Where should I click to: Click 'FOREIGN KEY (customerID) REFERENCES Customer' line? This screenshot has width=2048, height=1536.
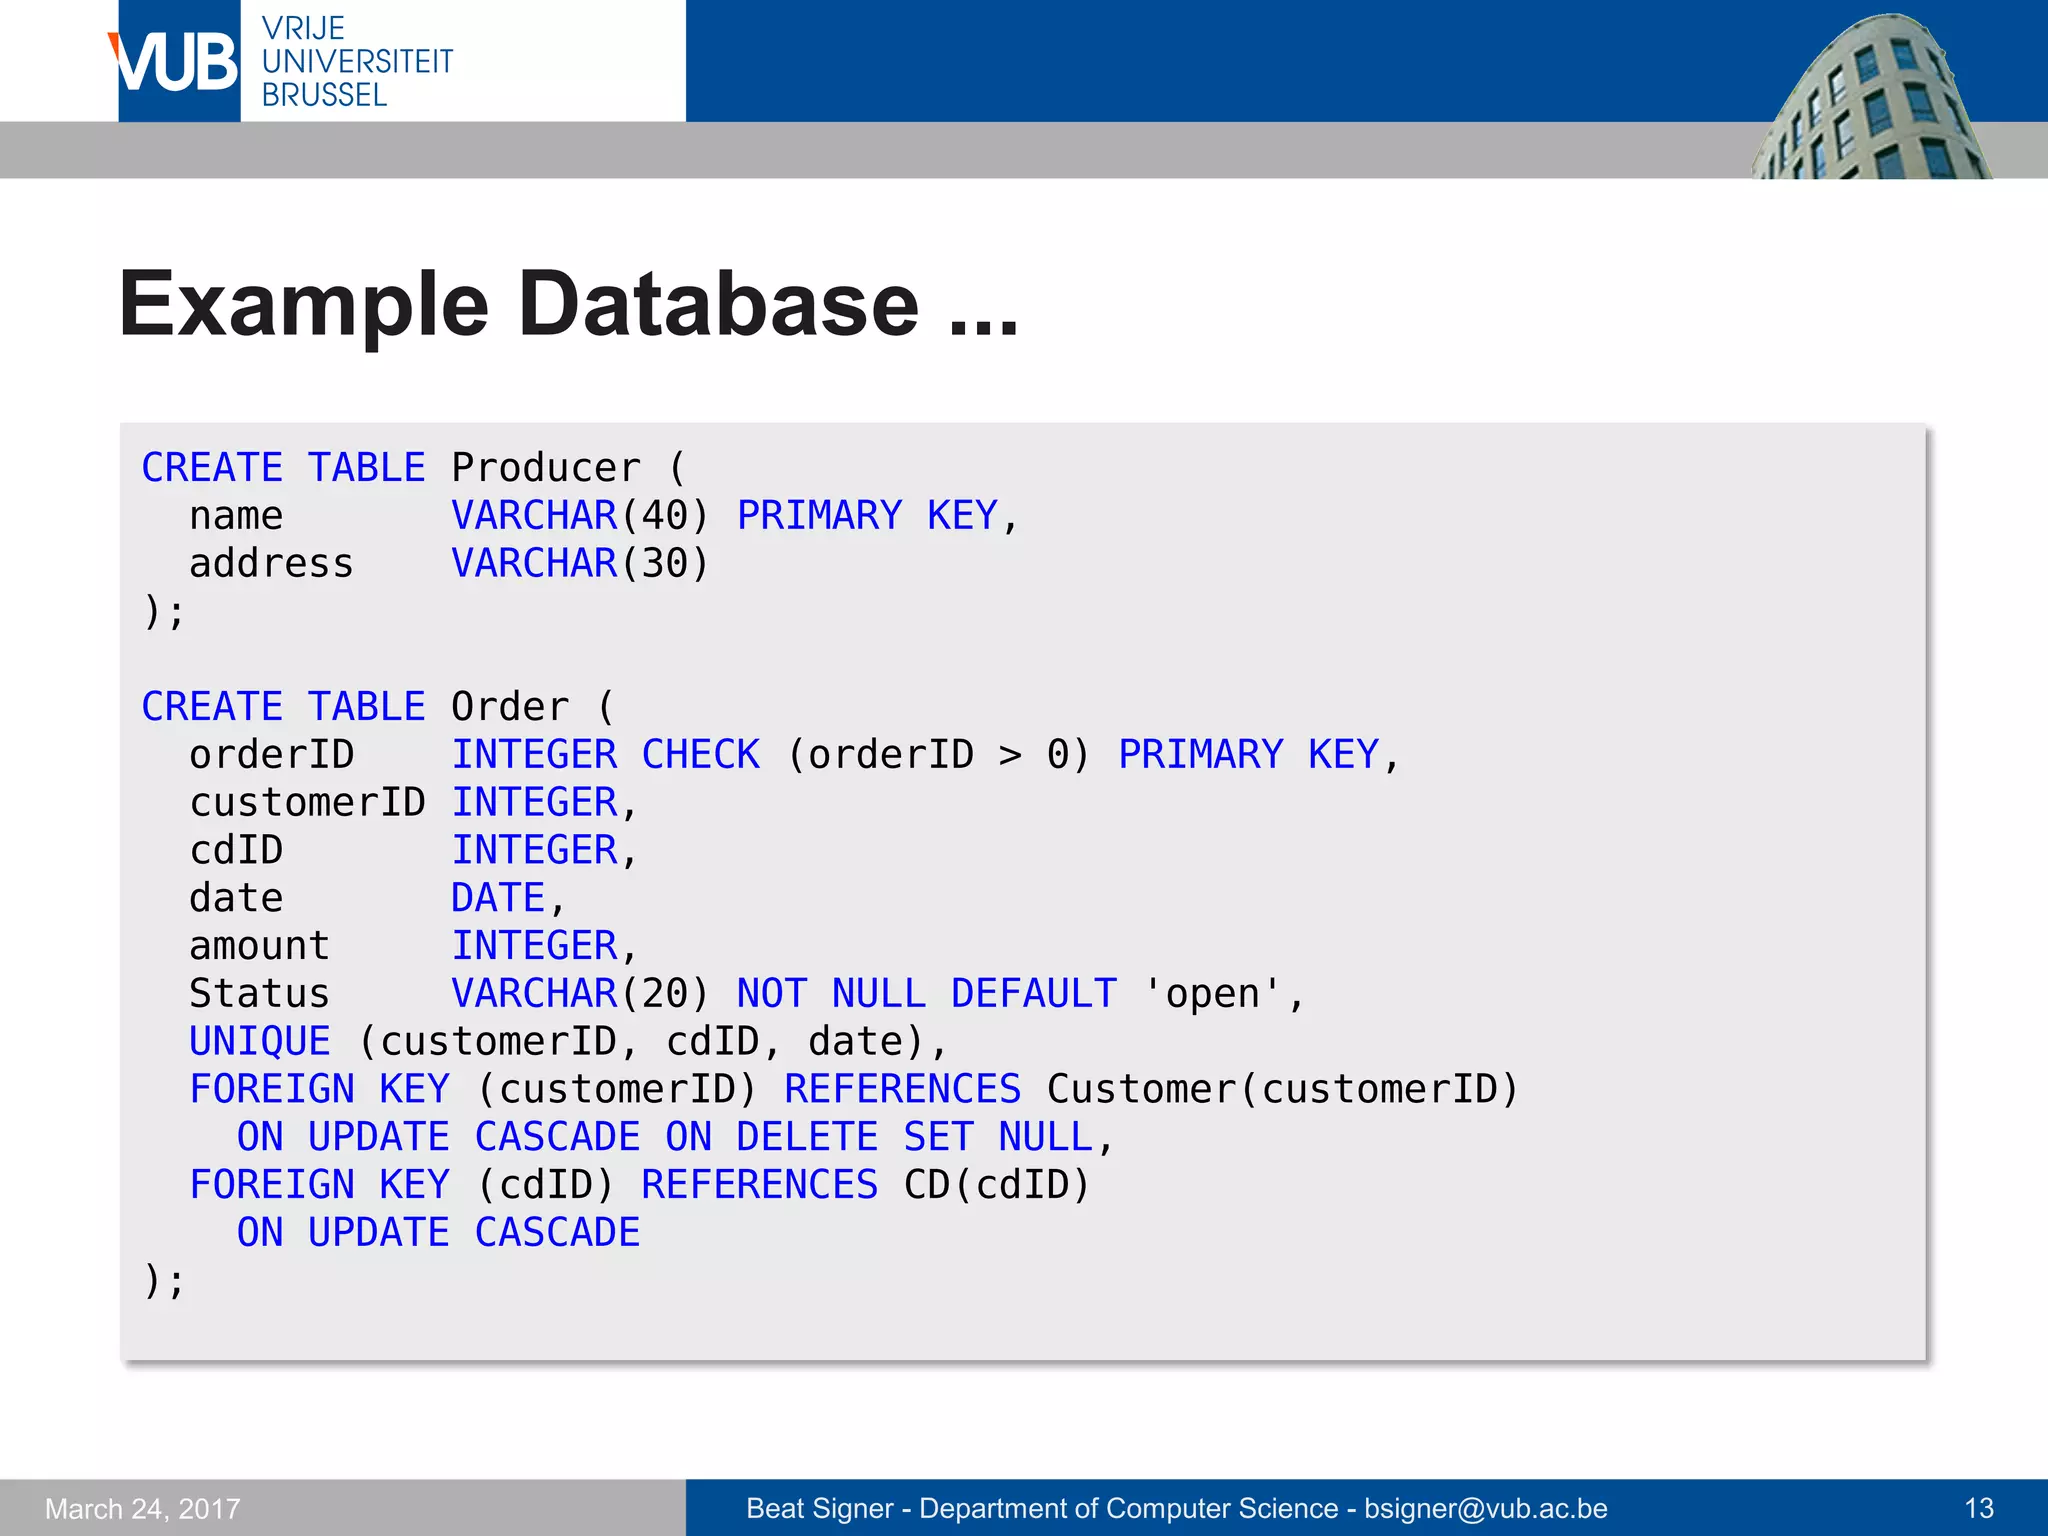tap(854, 1089)
